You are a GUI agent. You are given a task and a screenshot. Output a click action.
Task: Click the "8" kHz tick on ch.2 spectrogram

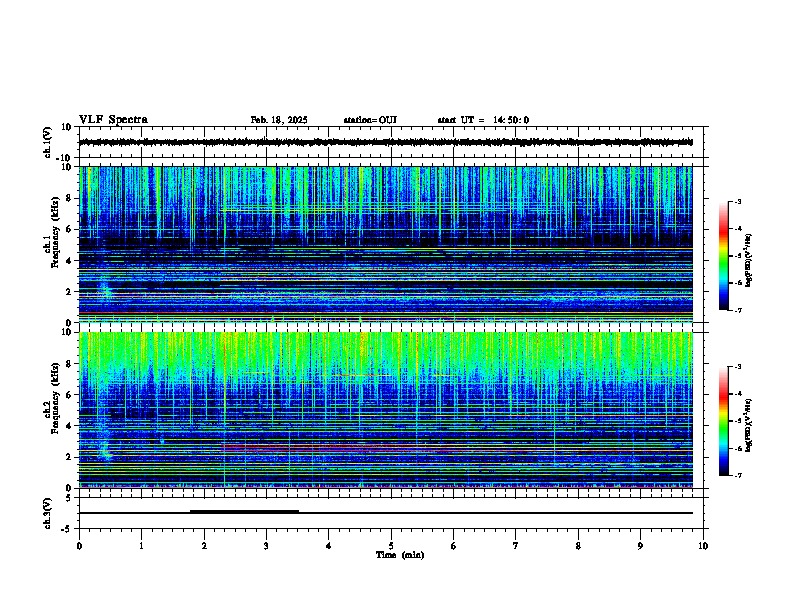[70, 364]
